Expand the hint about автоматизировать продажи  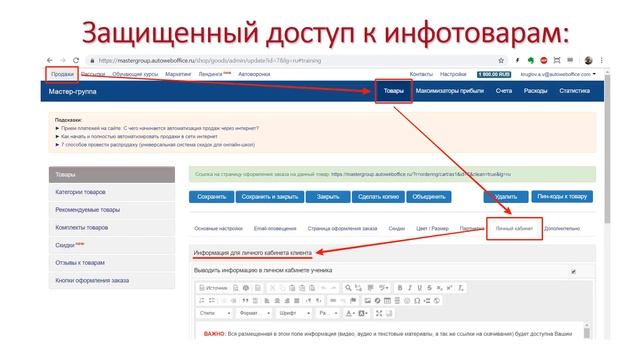point(139,136)
